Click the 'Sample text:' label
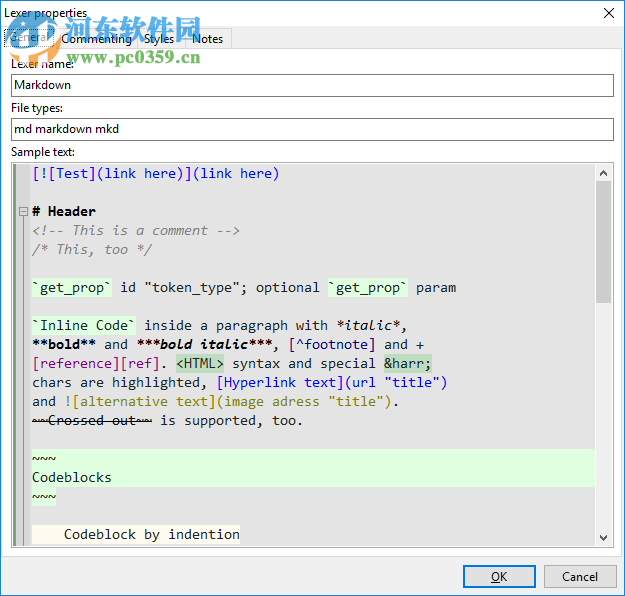 click(x=43, y=152)
